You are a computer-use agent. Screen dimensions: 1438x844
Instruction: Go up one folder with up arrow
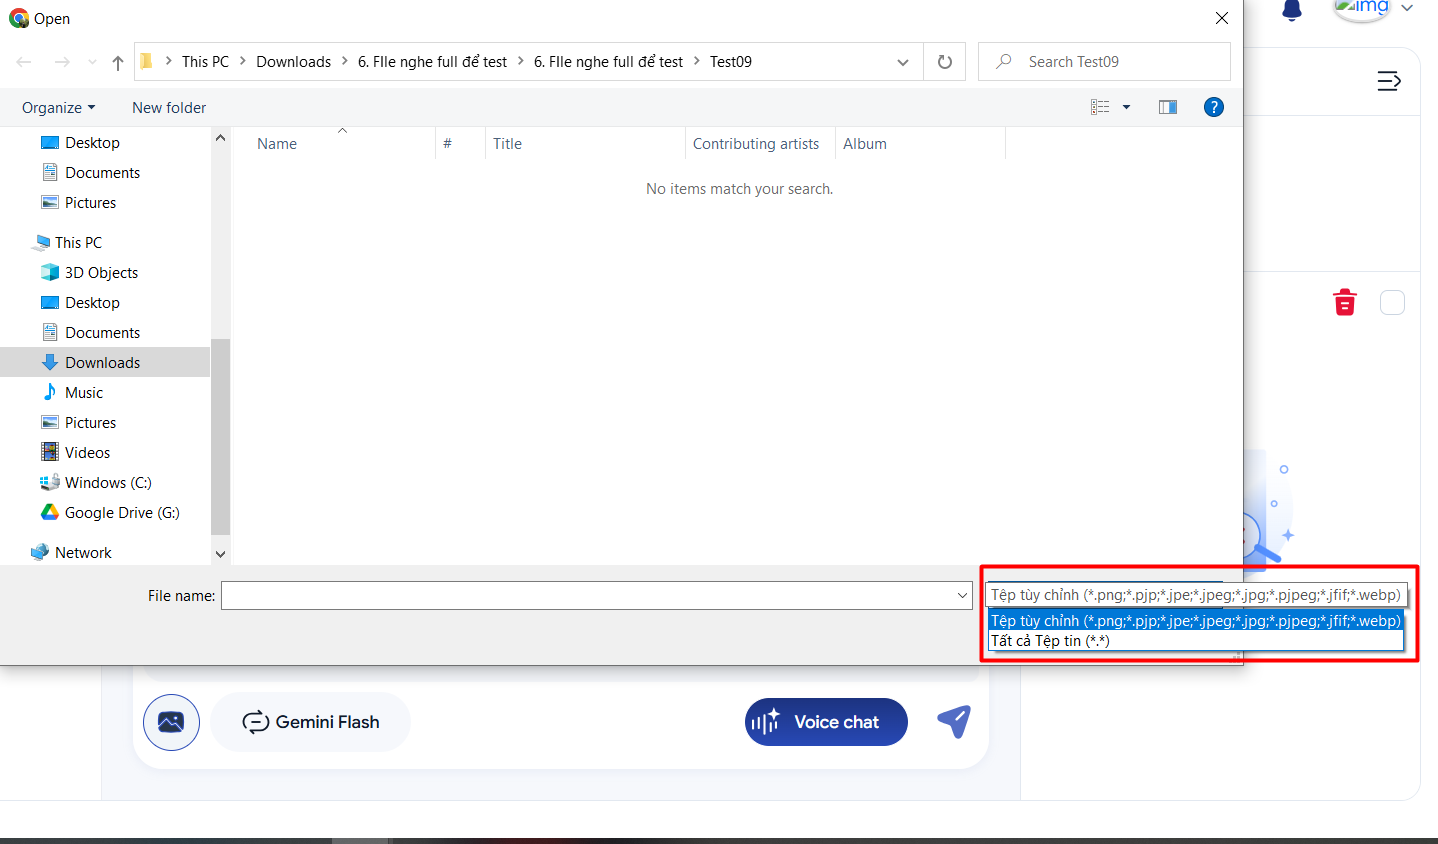[118, 62]
